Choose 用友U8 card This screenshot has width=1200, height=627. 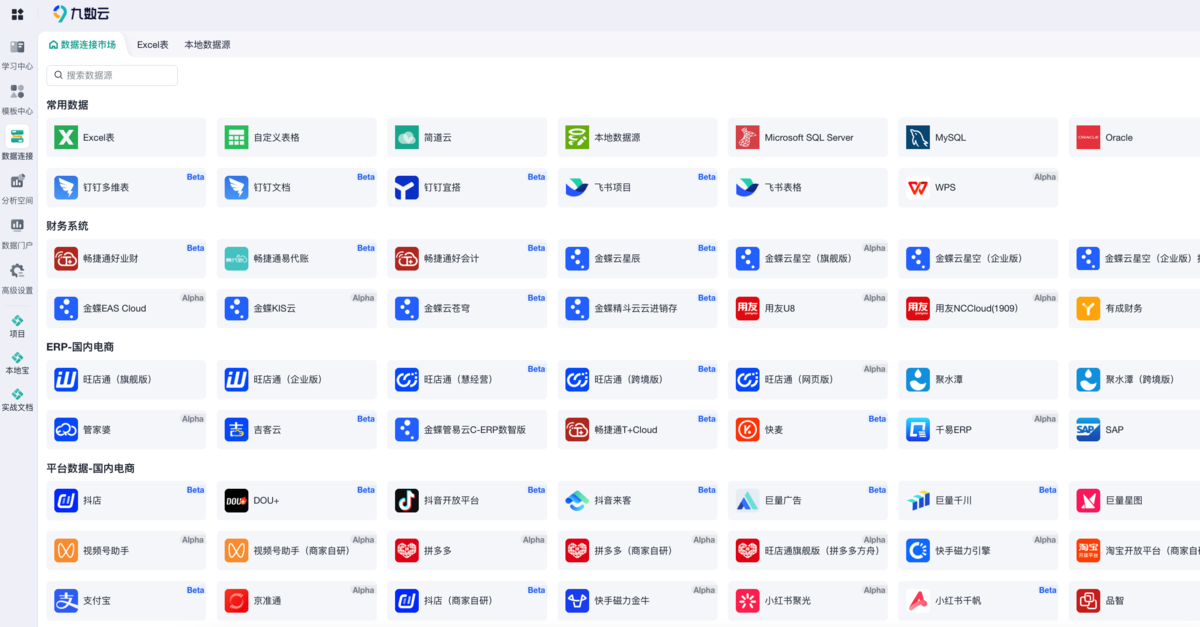[808, 309]
